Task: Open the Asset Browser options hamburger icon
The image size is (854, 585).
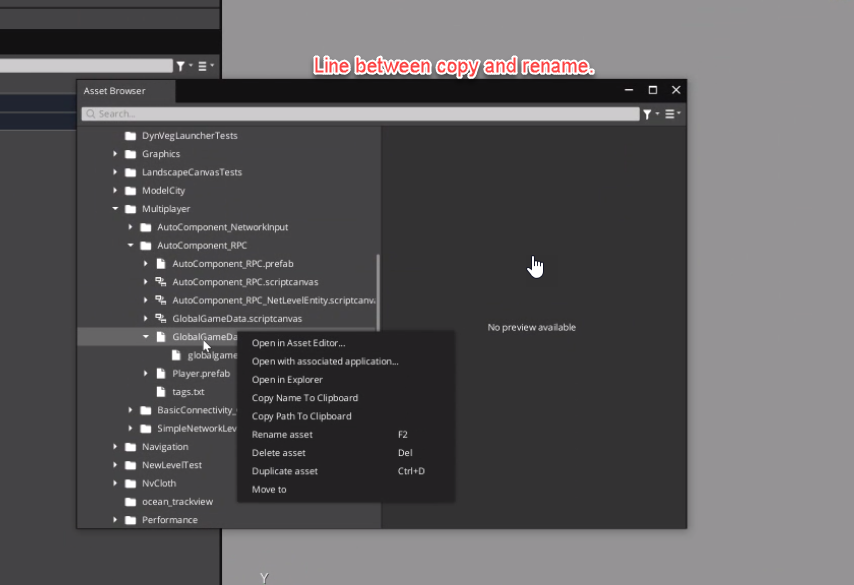Action: (x=668, y=113)
